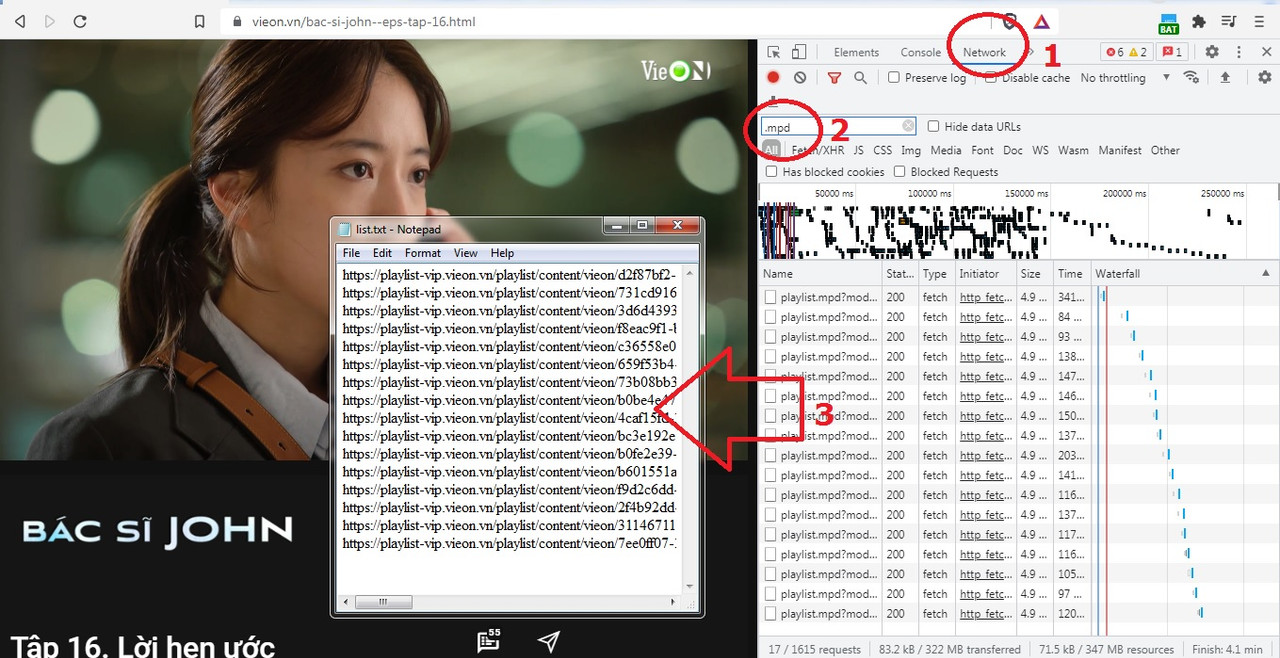Toggle the device toolbar icon

click(798, 52)
